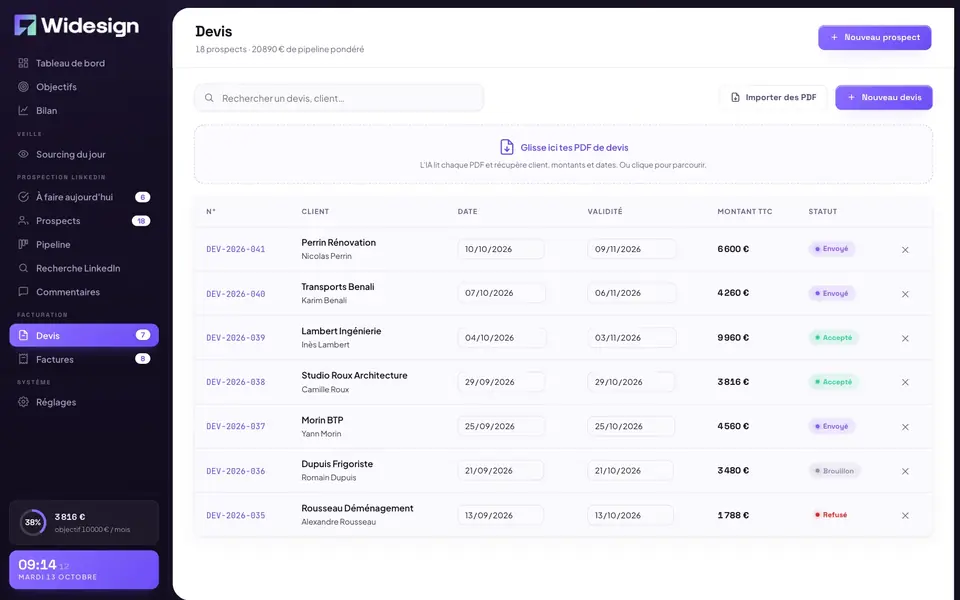
Task: Click the 38% monthly goal progress ring
Action: coord(33,522)
